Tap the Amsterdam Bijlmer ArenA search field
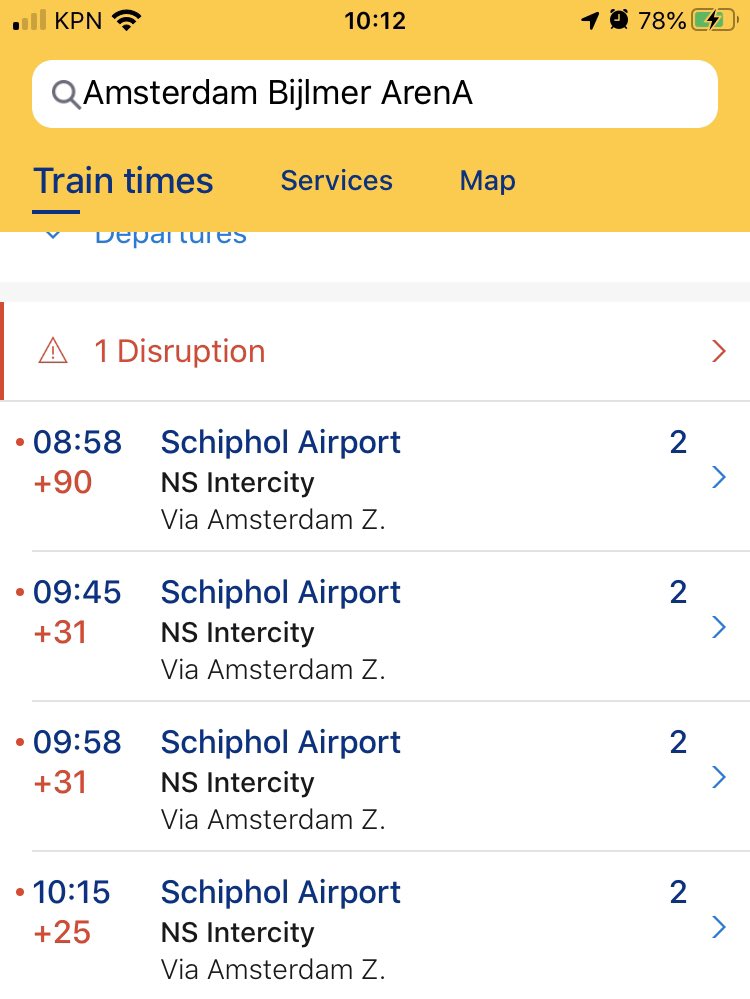This screenshot has height=999, width=750. 375,94
